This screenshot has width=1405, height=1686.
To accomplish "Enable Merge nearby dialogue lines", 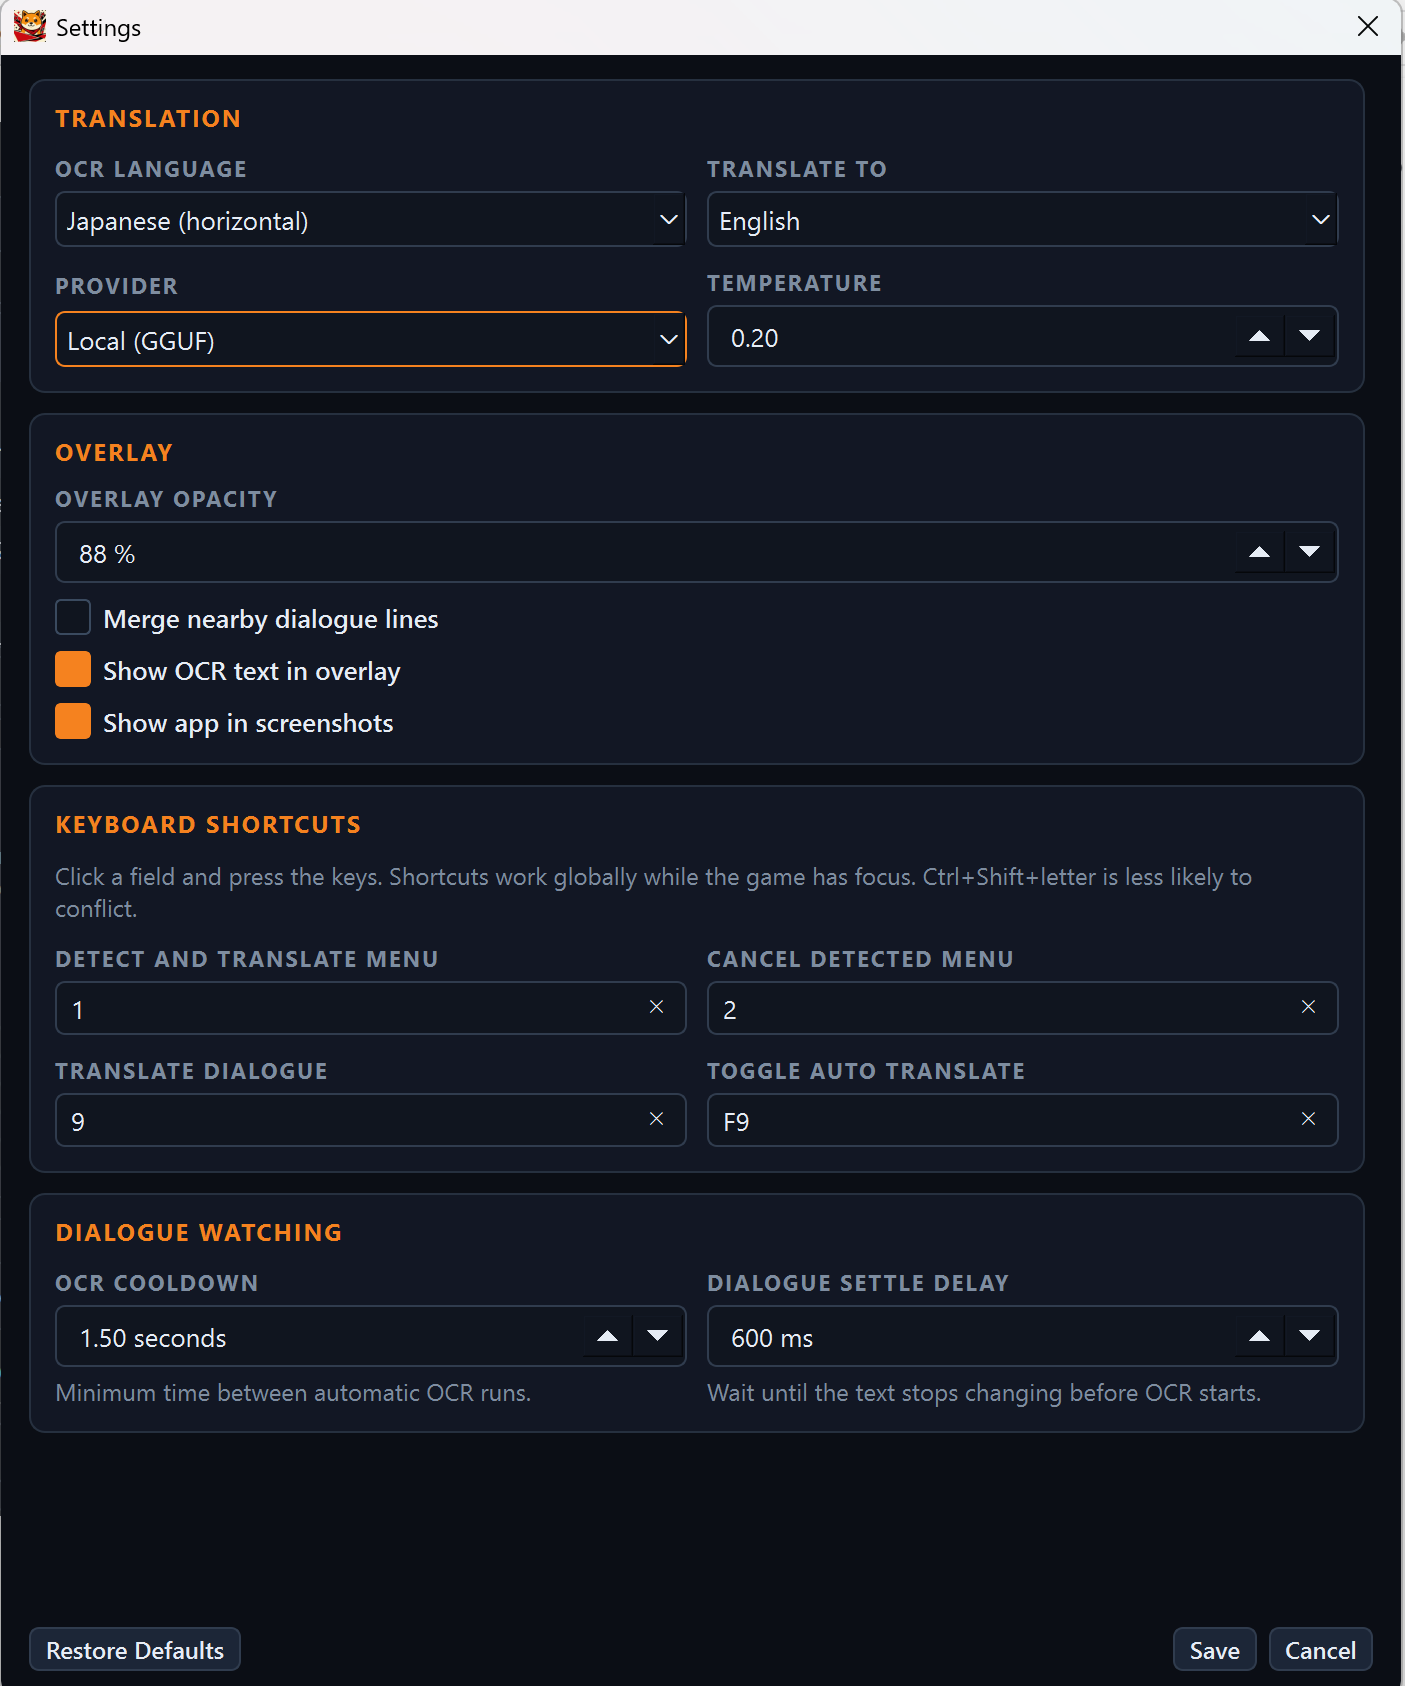I will click(73, 618).
